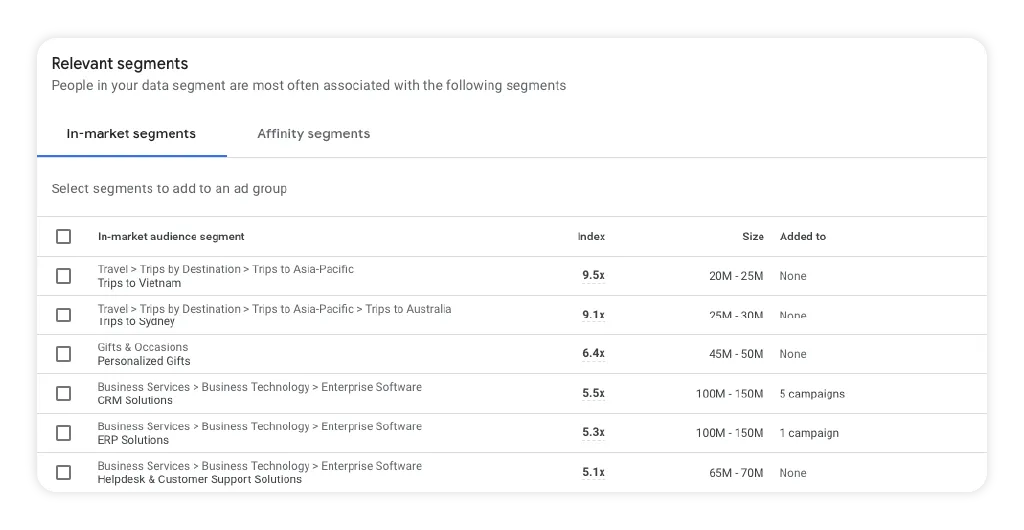This screenshot has width=1024, height=530.
Task: Click the 9.5x index value
Action: [593, 275]
